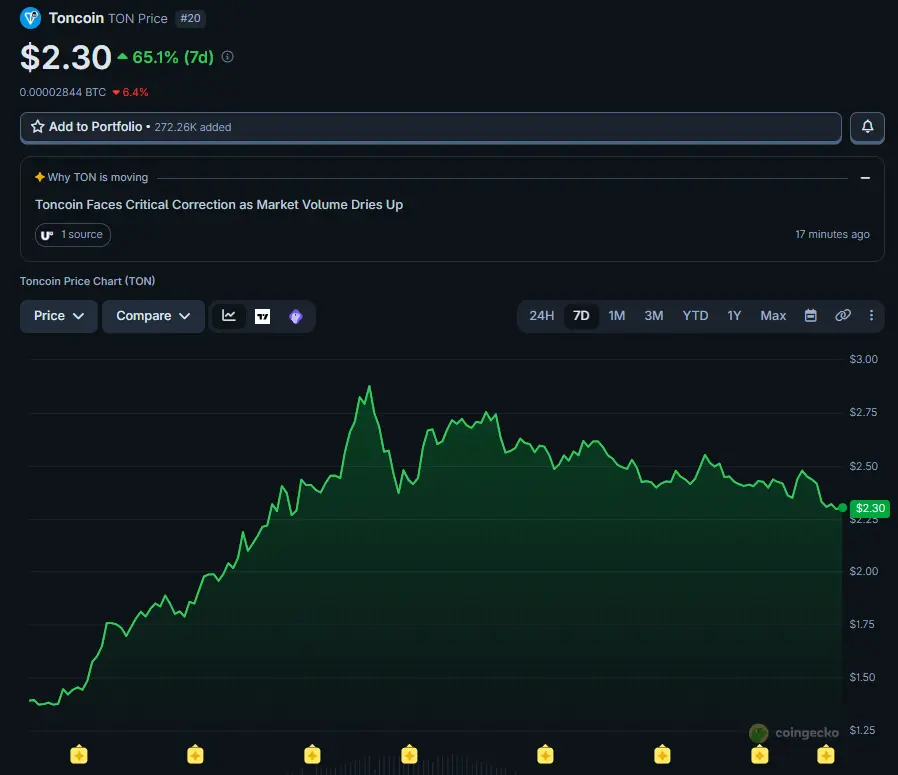Switch to TradingView chart icon
The image size is (898, 775).
tap(262, 316)
